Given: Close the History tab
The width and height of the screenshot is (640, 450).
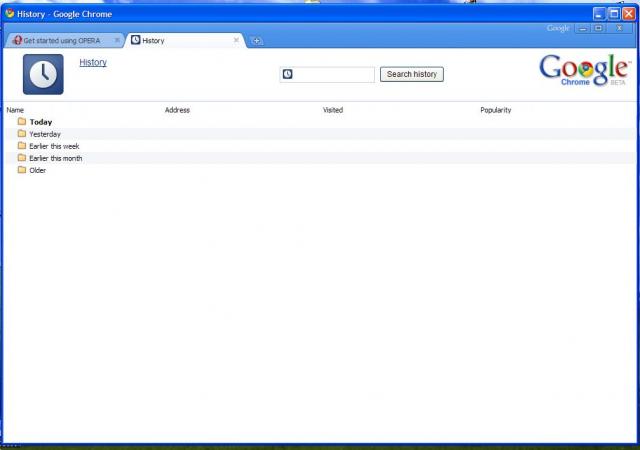Looking at the screenshot, I should click(236, 40).
